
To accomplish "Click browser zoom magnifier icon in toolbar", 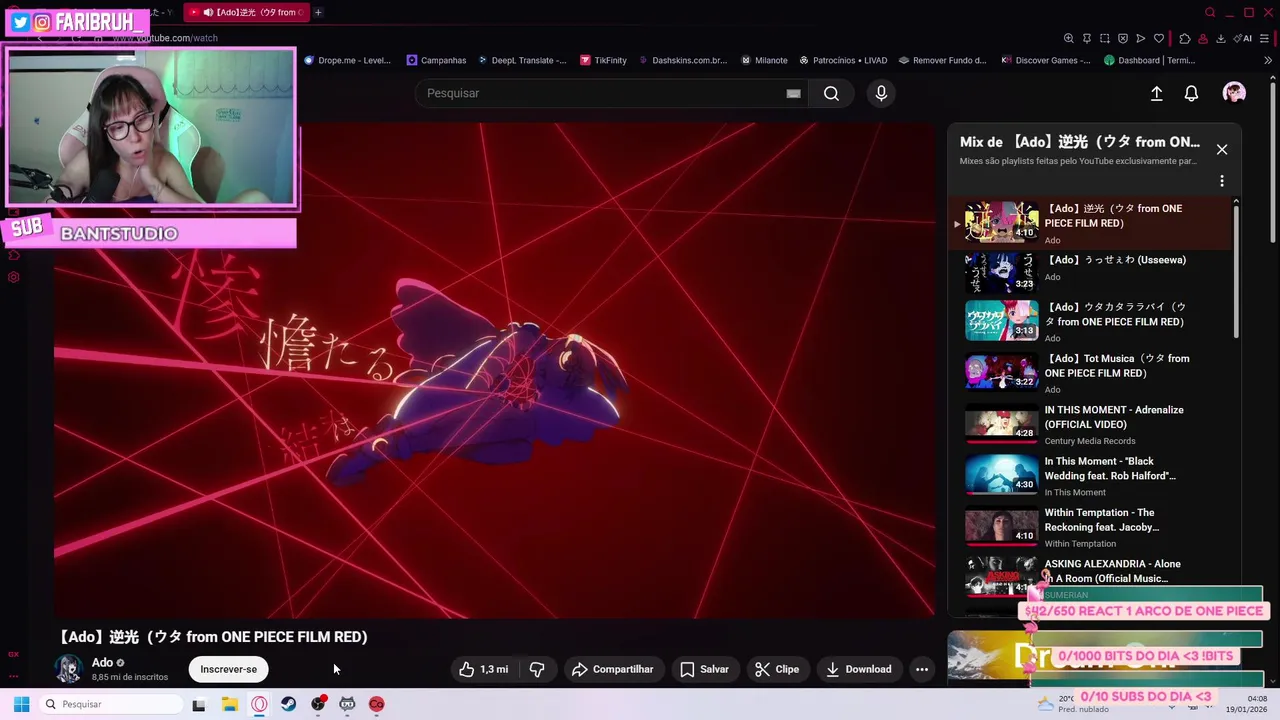I will click(x=1068, y=38).
